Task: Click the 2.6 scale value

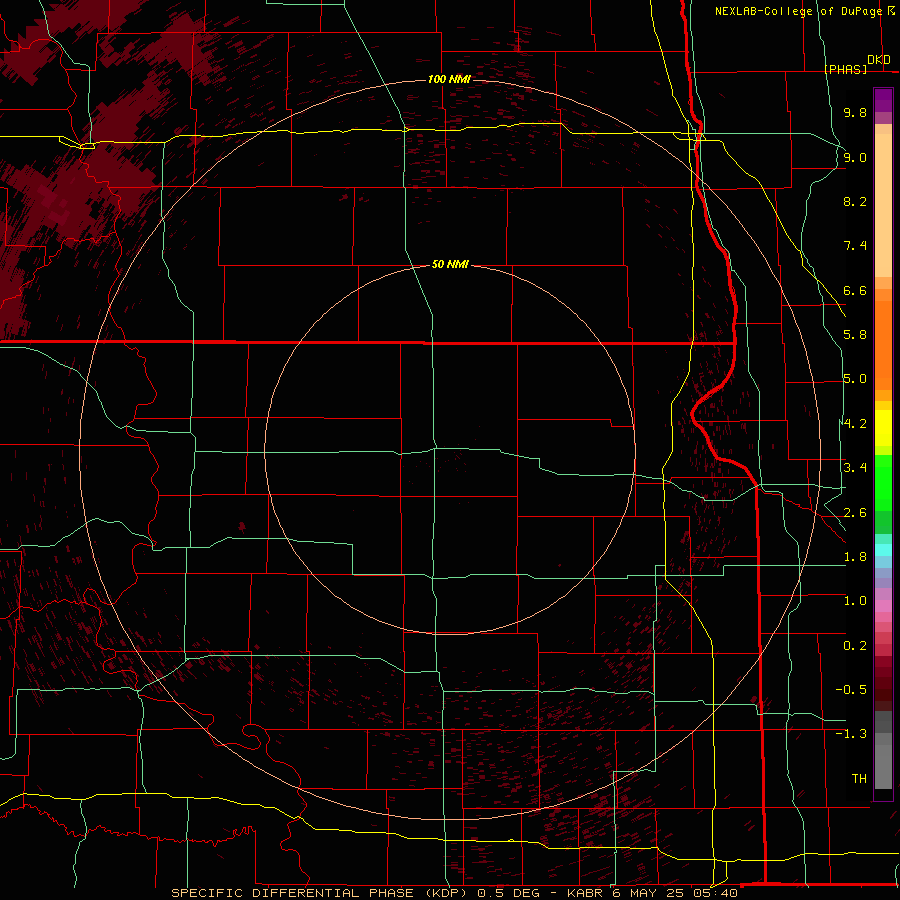Action: (855, 513)
